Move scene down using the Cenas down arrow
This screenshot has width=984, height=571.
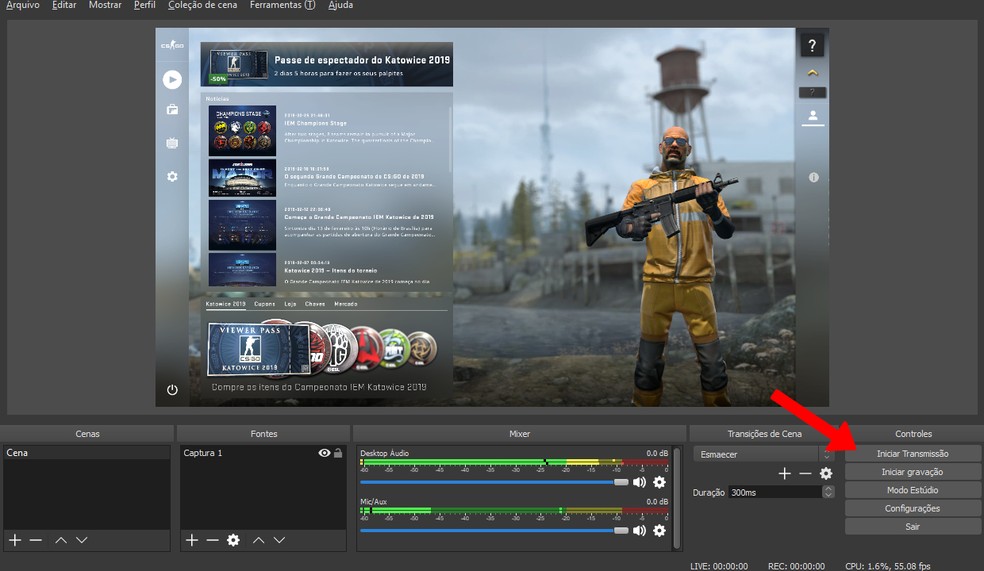pos(82,540)
